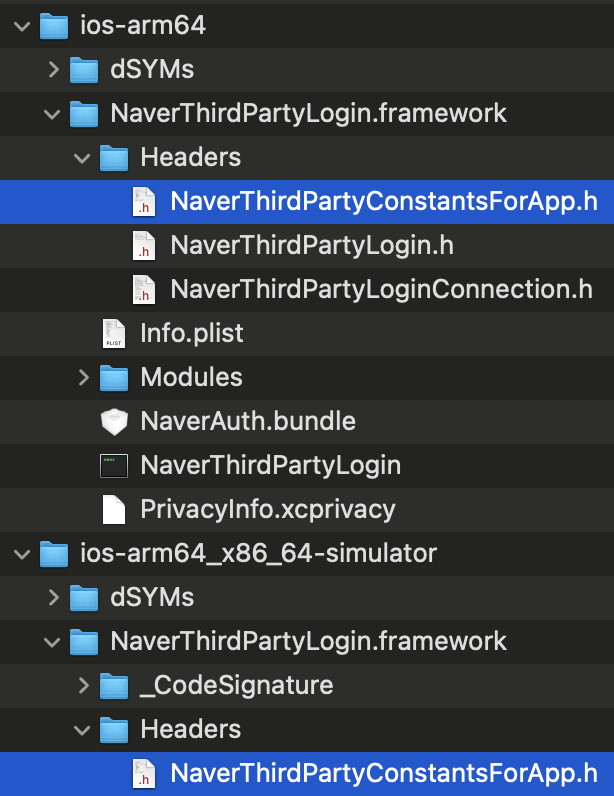614x796 pixels.
Task: Select the 'Info.plist' file name
Action: click(x=191, y=334)
